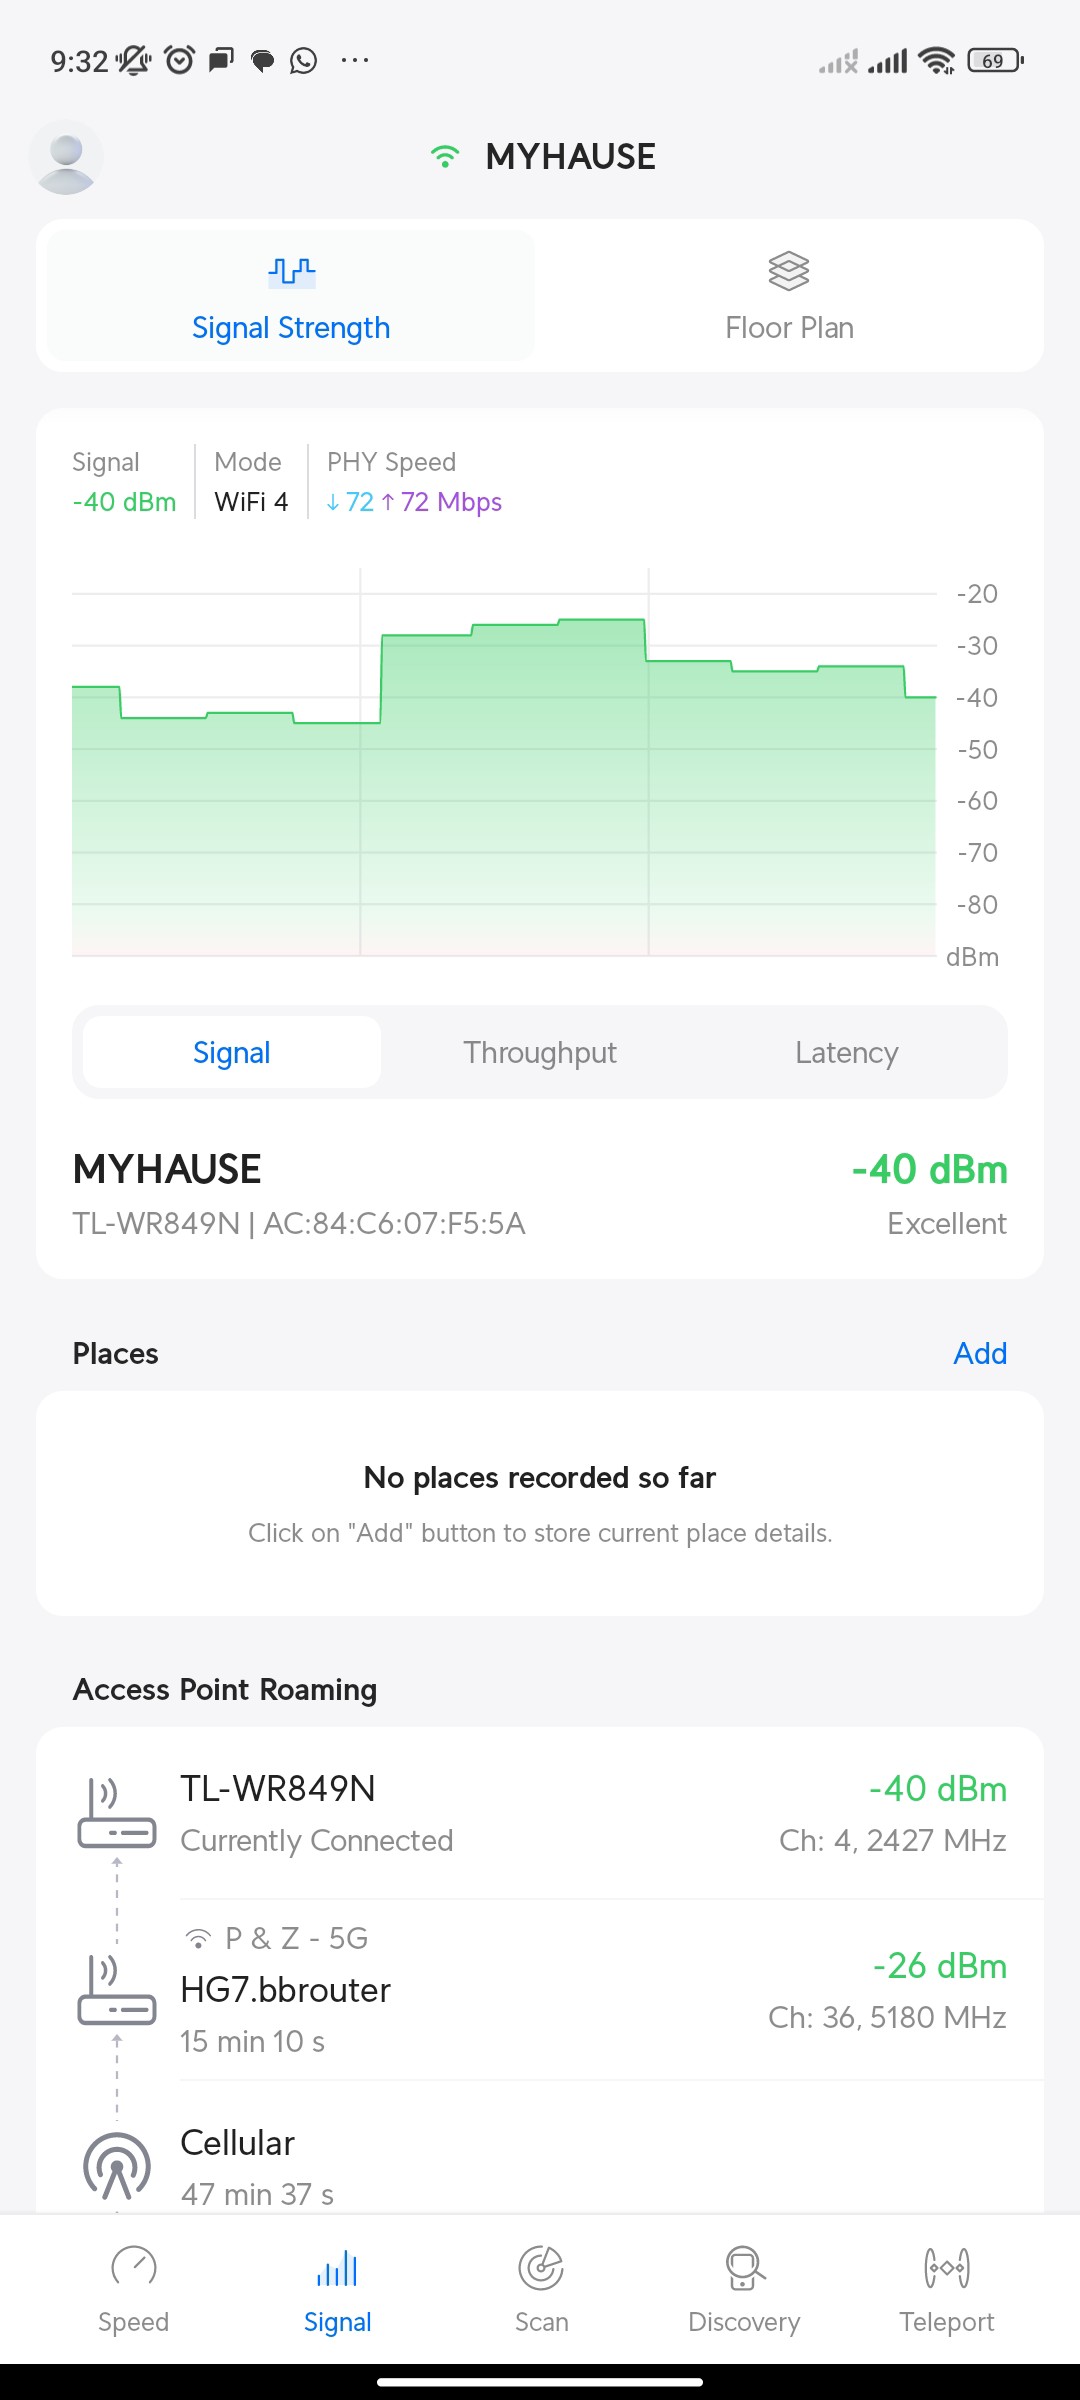1080x2400 pixels.
Task: Tap the PHY Speed 72 Mbps readout
Action: (x=414, y=501)
